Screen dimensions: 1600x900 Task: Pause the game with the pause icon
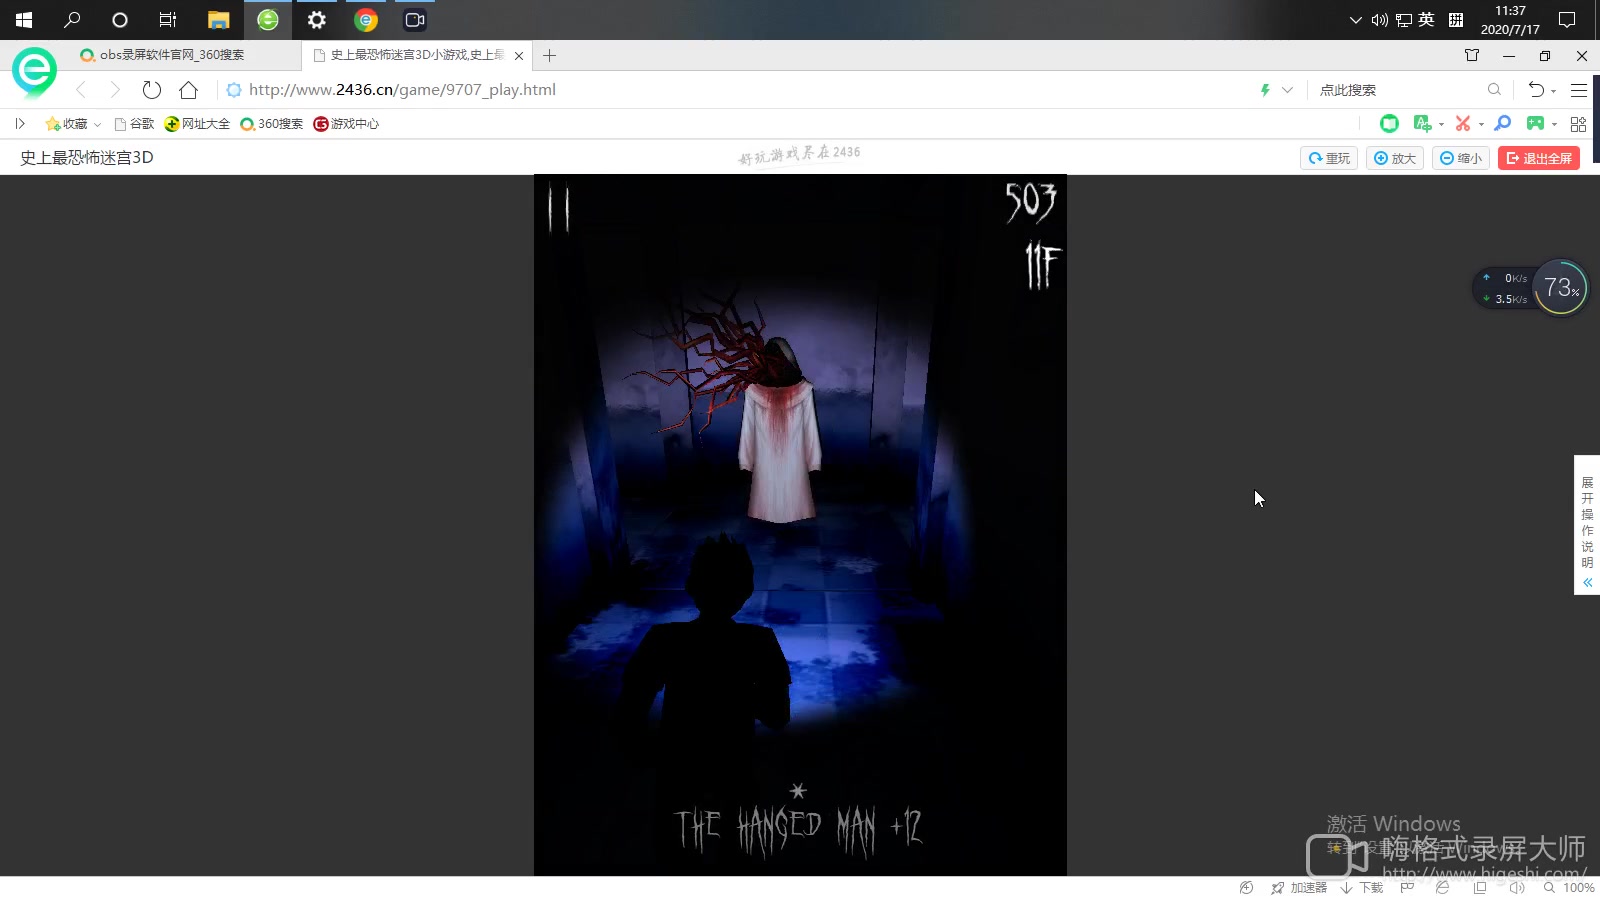pyautogui.click(x=558, y=209)
